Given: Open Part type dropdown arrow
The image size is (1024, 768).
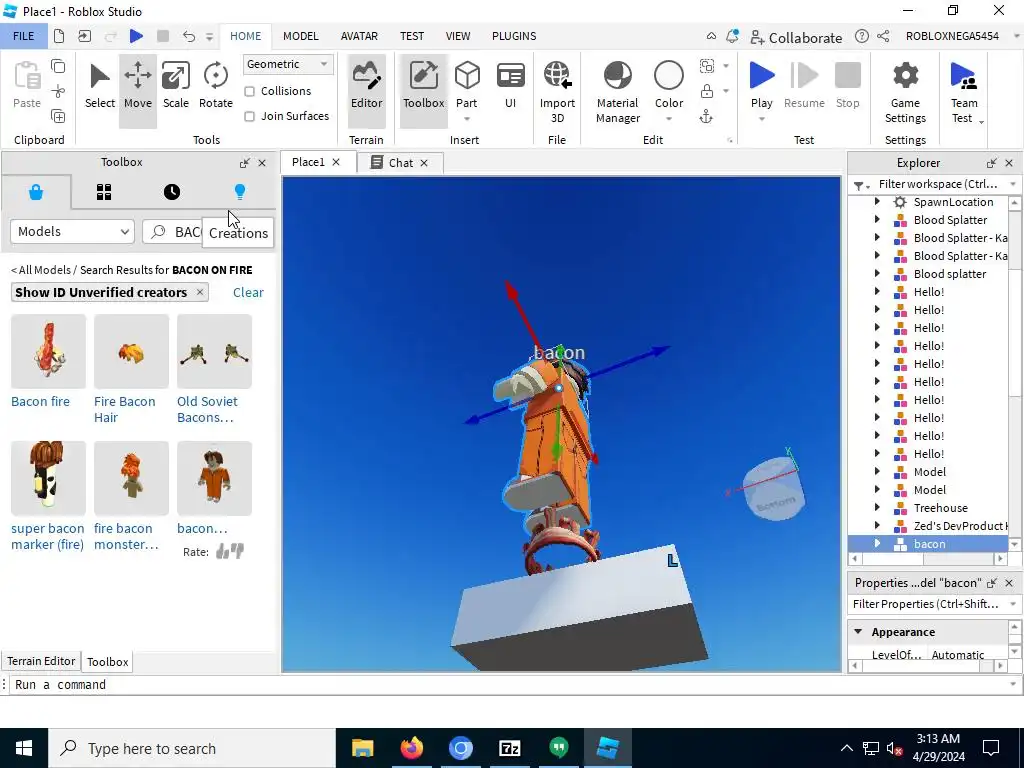Looking at the screenshot, I should point(467,119).
